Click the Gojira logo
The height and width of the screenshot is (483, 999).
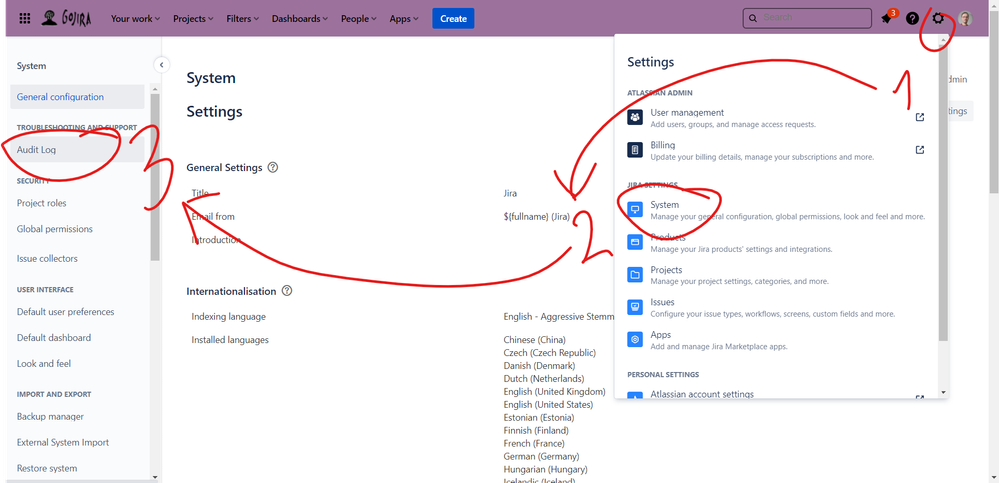(66, 18)
